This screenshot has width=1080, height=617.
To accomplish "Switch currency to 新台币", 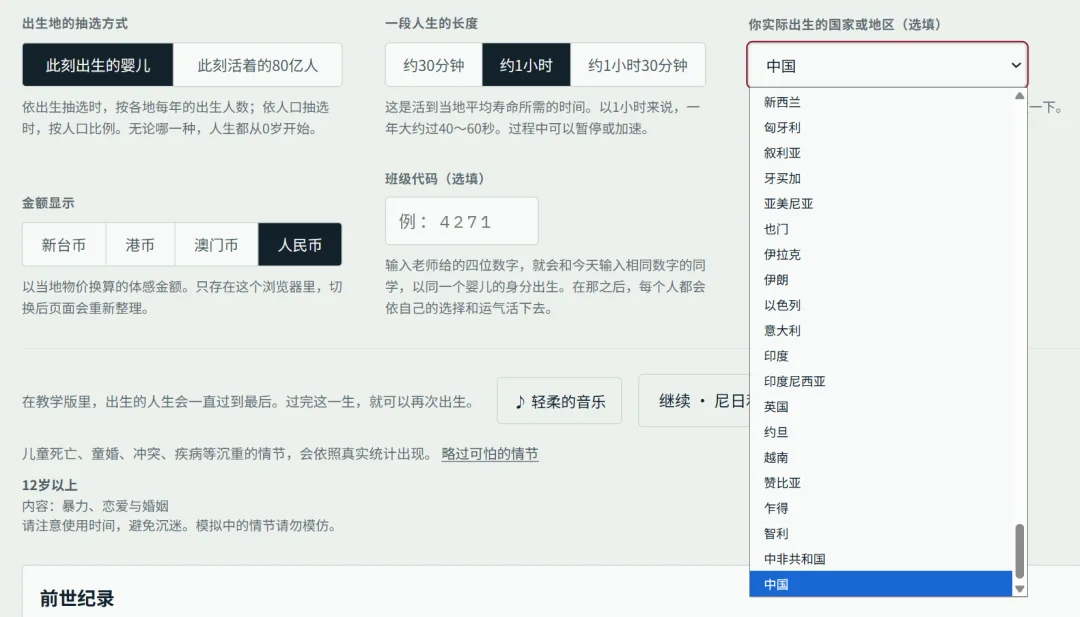I will click(64, 244).
